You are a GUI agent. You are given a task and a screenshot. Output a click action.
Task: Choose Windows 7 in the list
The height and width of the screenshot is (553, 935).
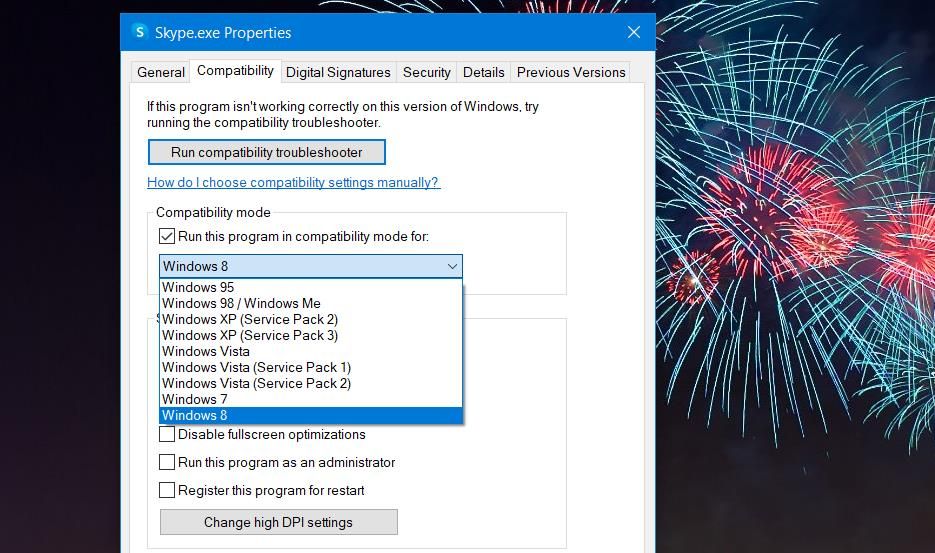pos(311,400)
